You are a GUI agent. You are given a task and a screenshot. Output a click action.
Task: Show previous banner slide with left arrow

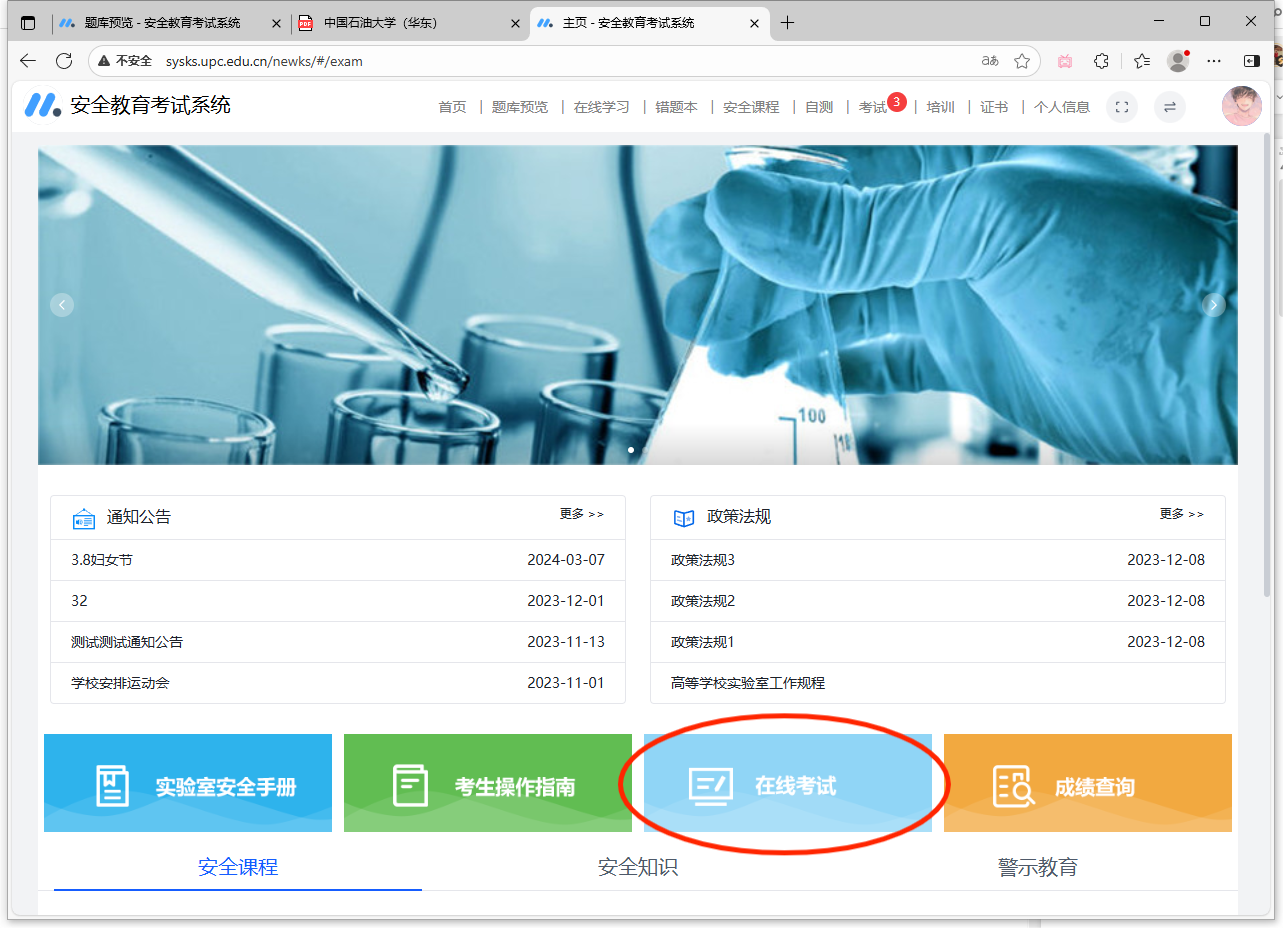(62, 305)
